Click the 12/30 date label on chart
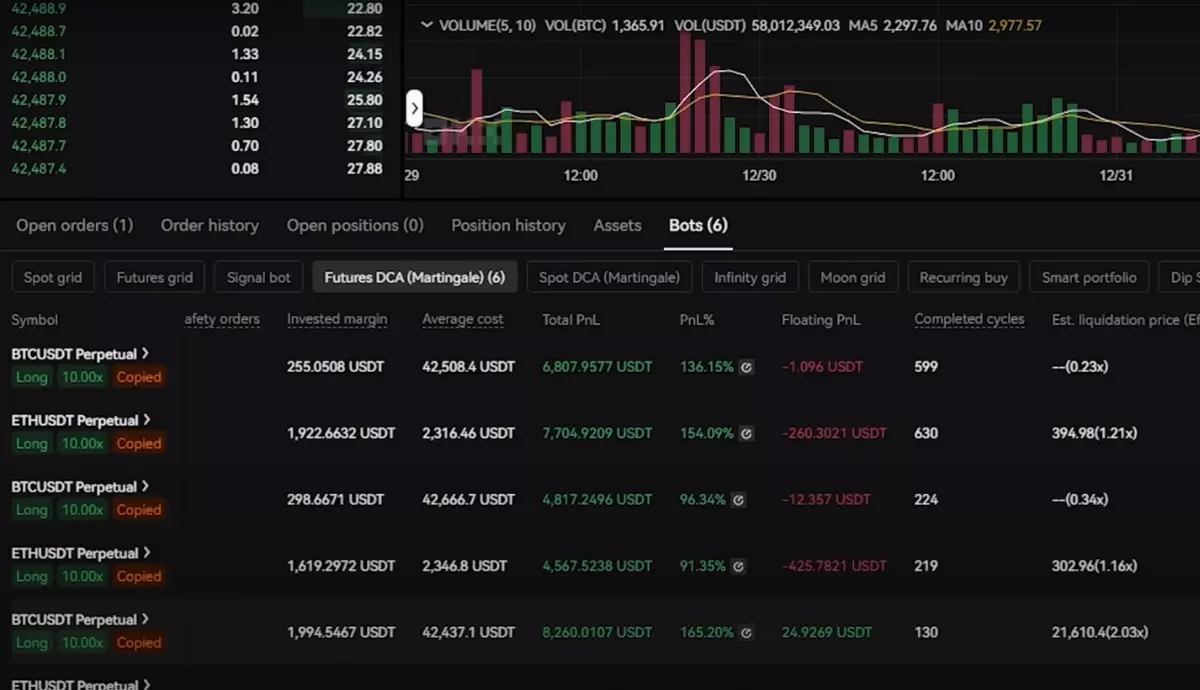Image resolution: width=1200 pixels, height=690 pixels. coord(759,175)
